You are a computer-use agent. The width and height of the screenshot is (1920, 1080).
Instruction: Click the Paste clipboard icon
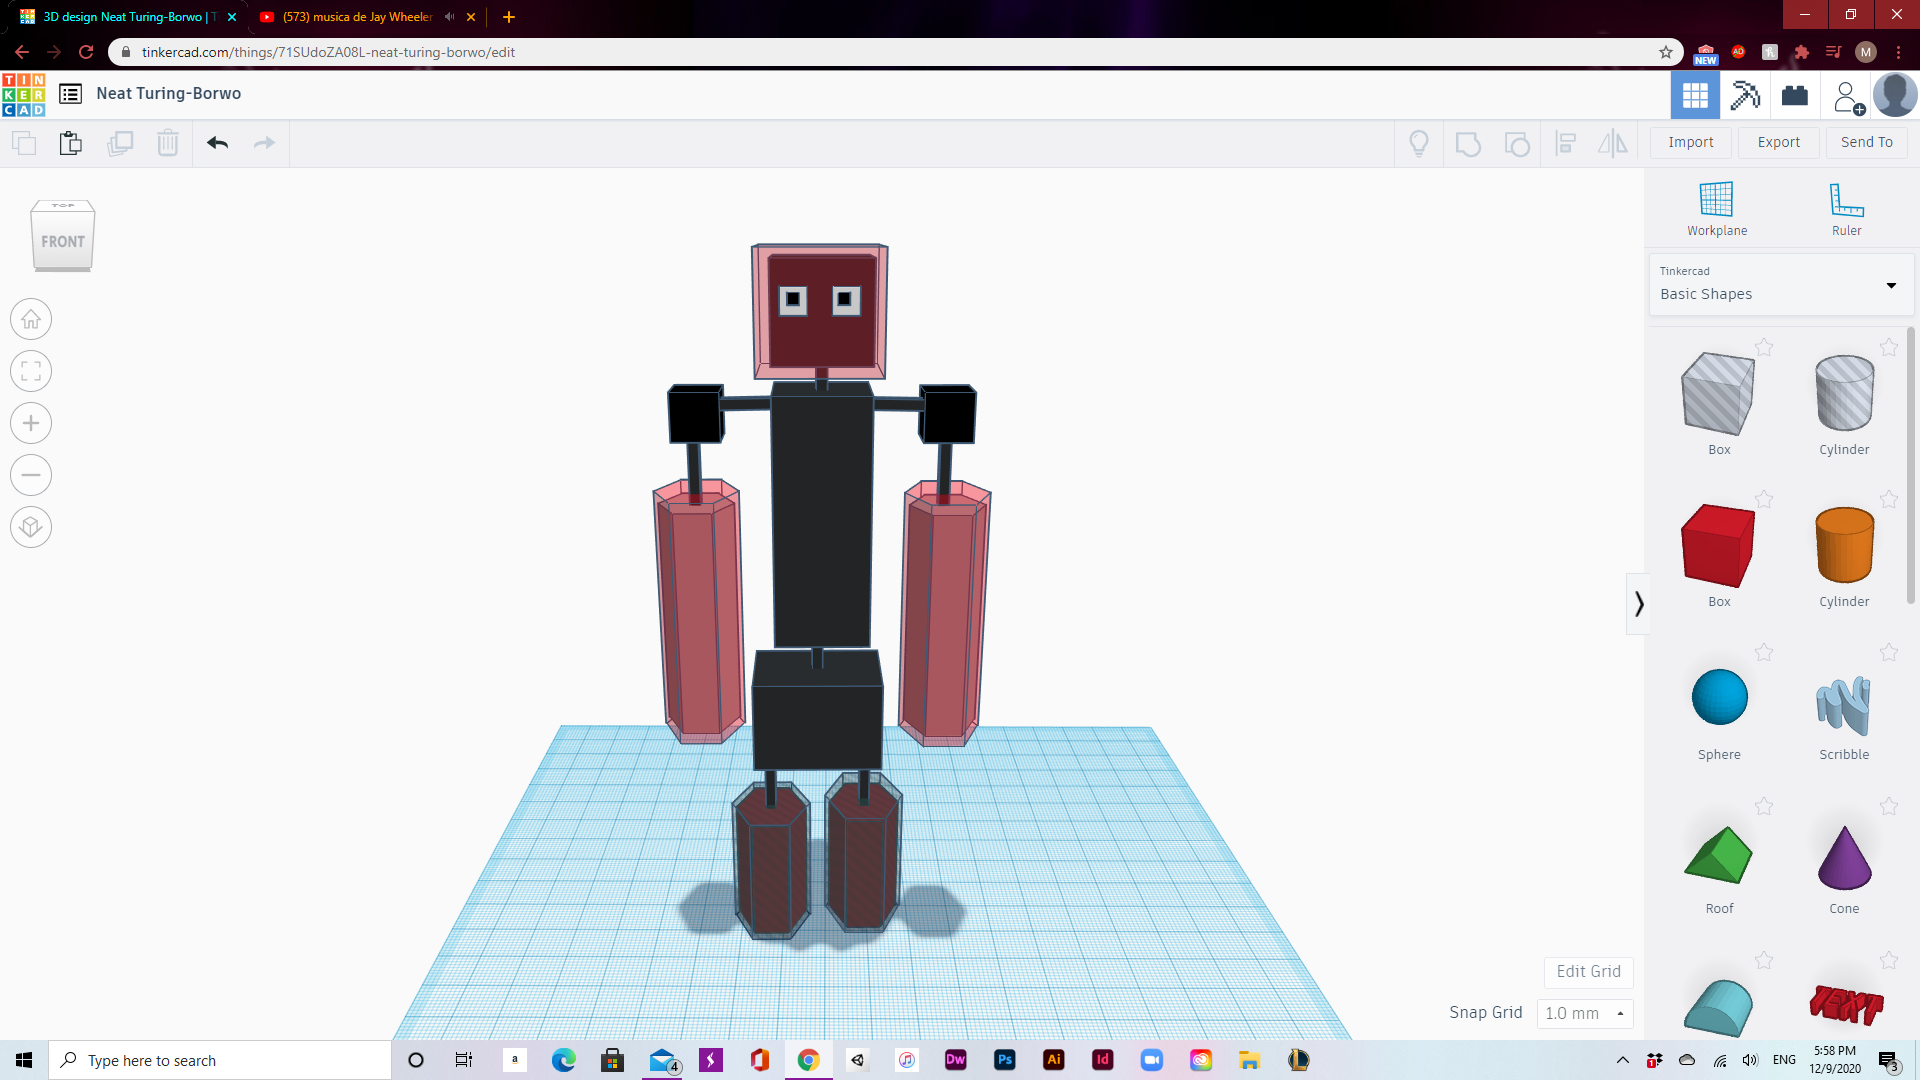pos(70,143)
